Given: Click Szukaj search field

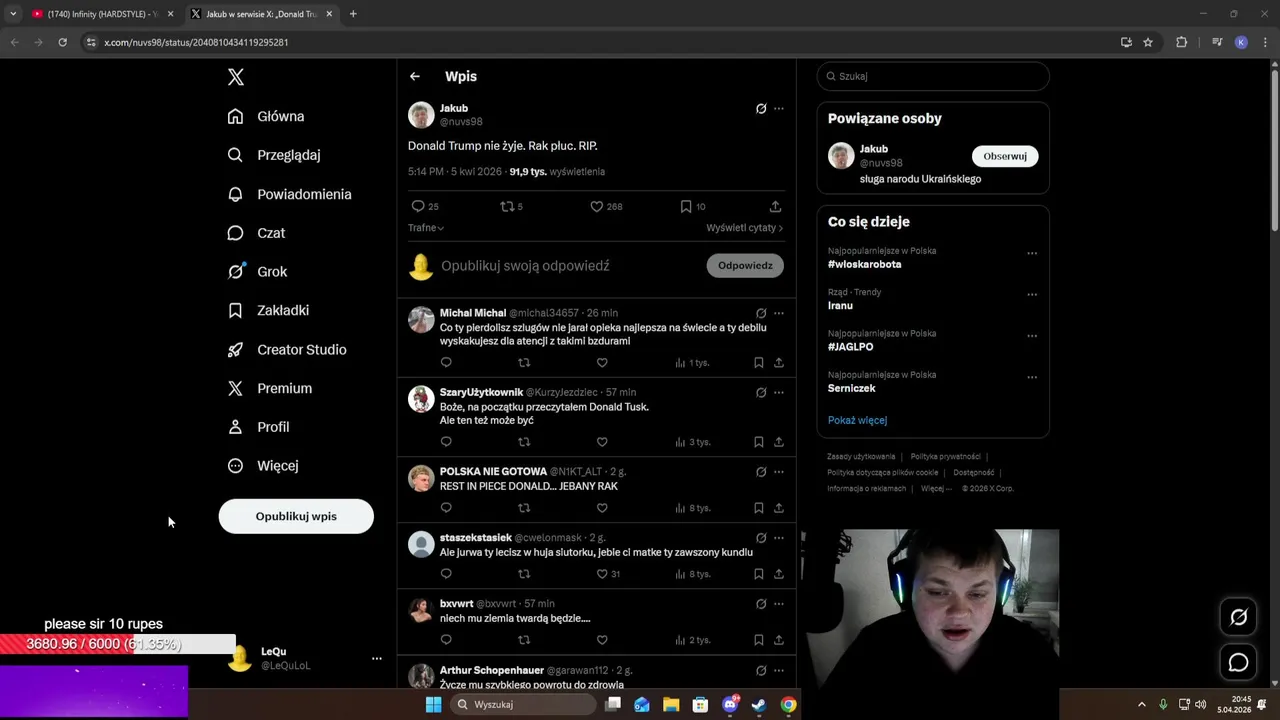Looking at the screenshot, I should pyautogui.click(x=933, y=76).
